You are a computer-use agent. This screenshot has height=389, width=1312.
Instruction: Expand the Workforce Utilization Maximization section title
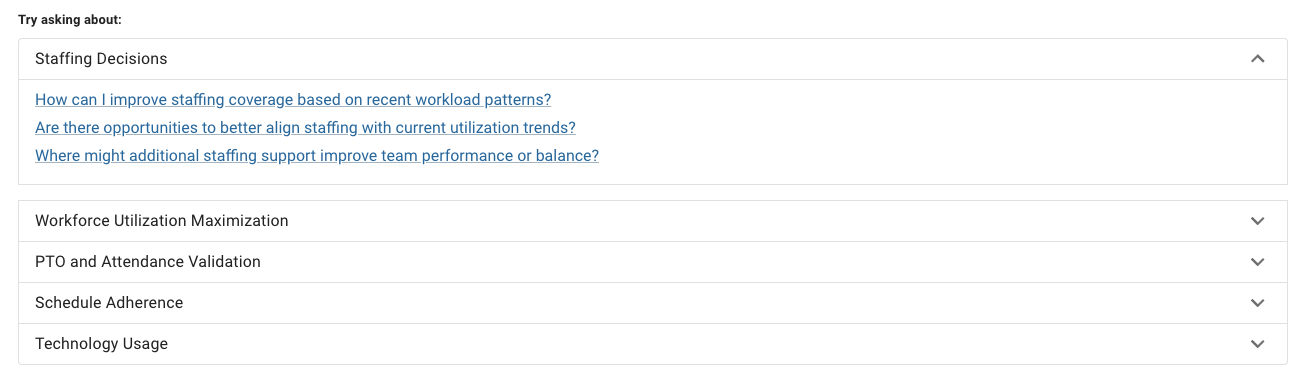pyautogui.click(x=162, y=221)
